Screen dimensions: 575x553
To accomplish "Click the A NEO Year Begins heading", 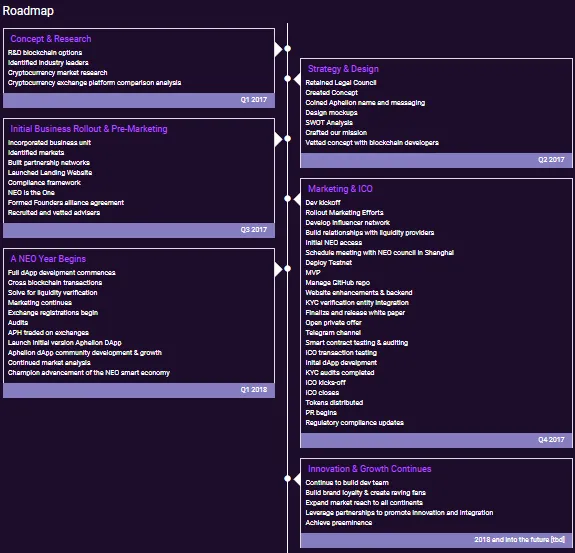I will (x=48, y=259).
